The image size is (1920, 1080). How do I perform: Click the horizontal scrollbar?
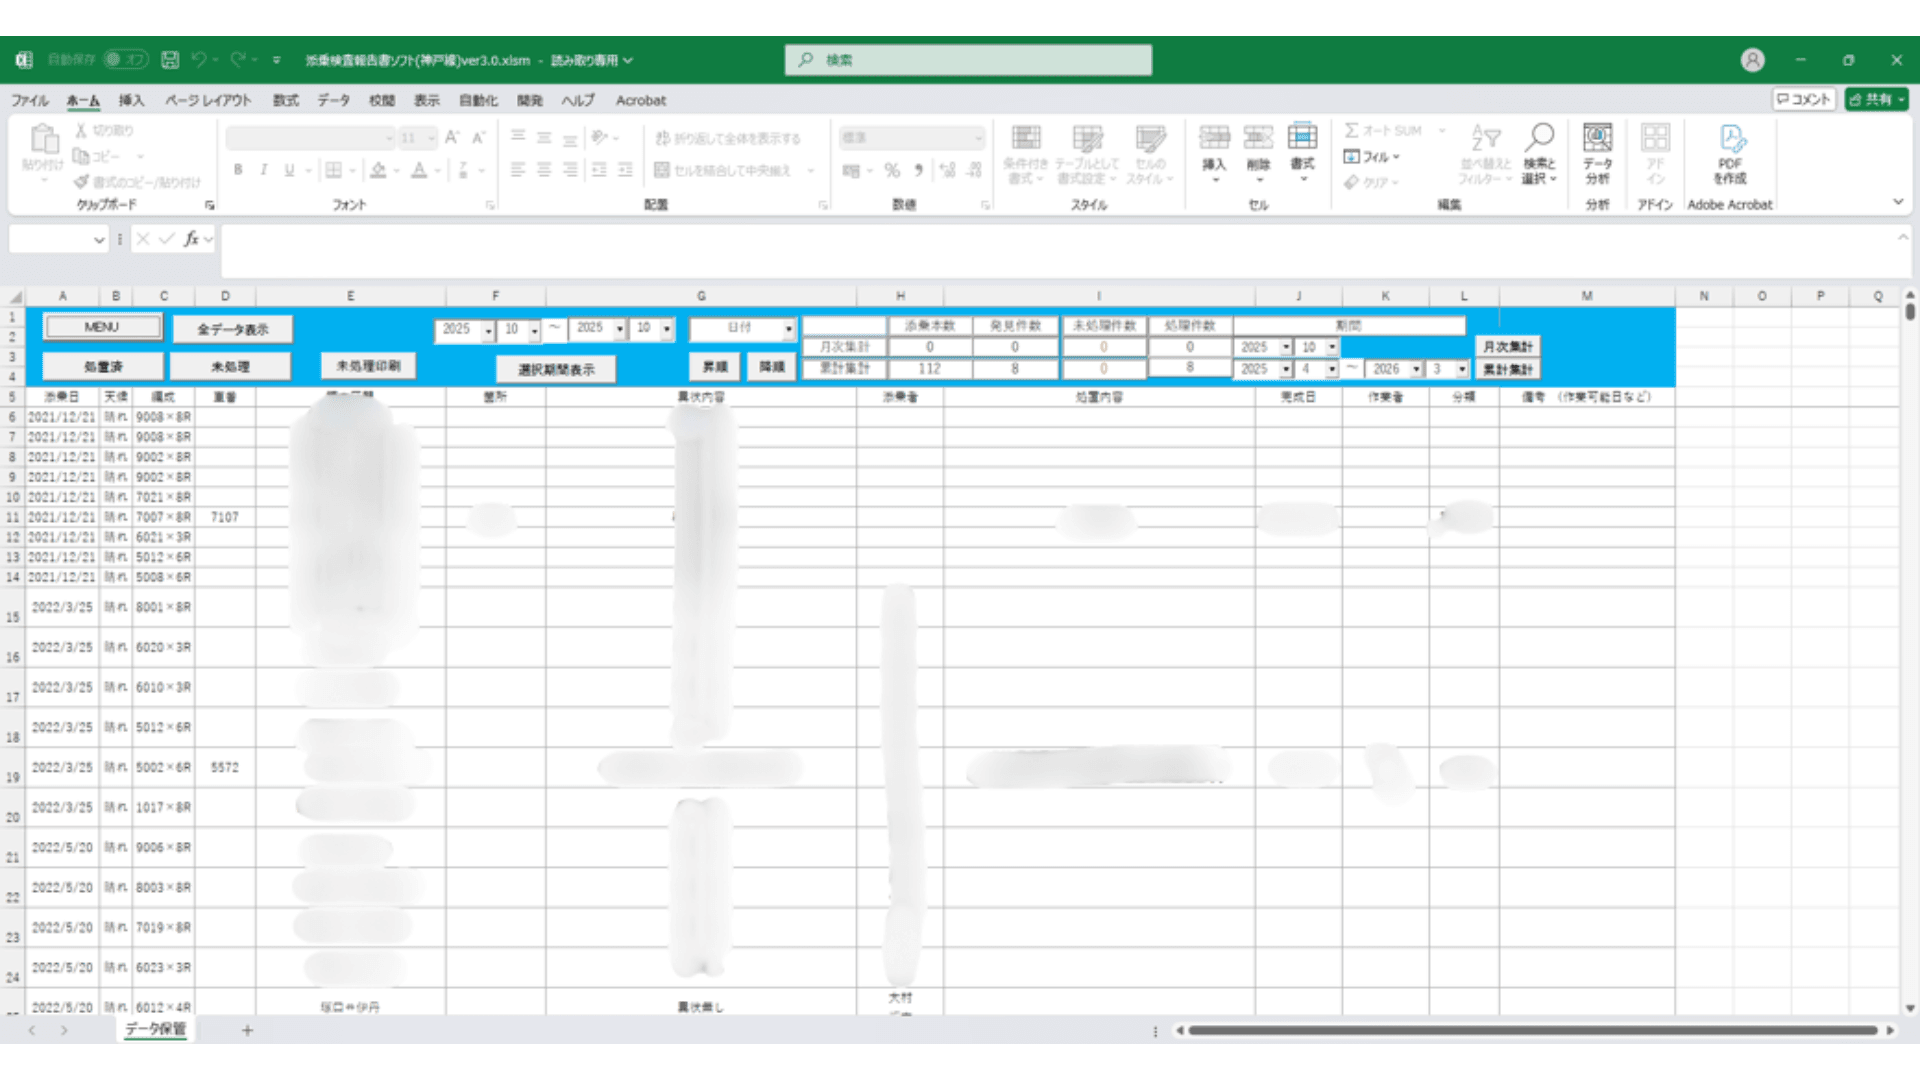1532,1030
